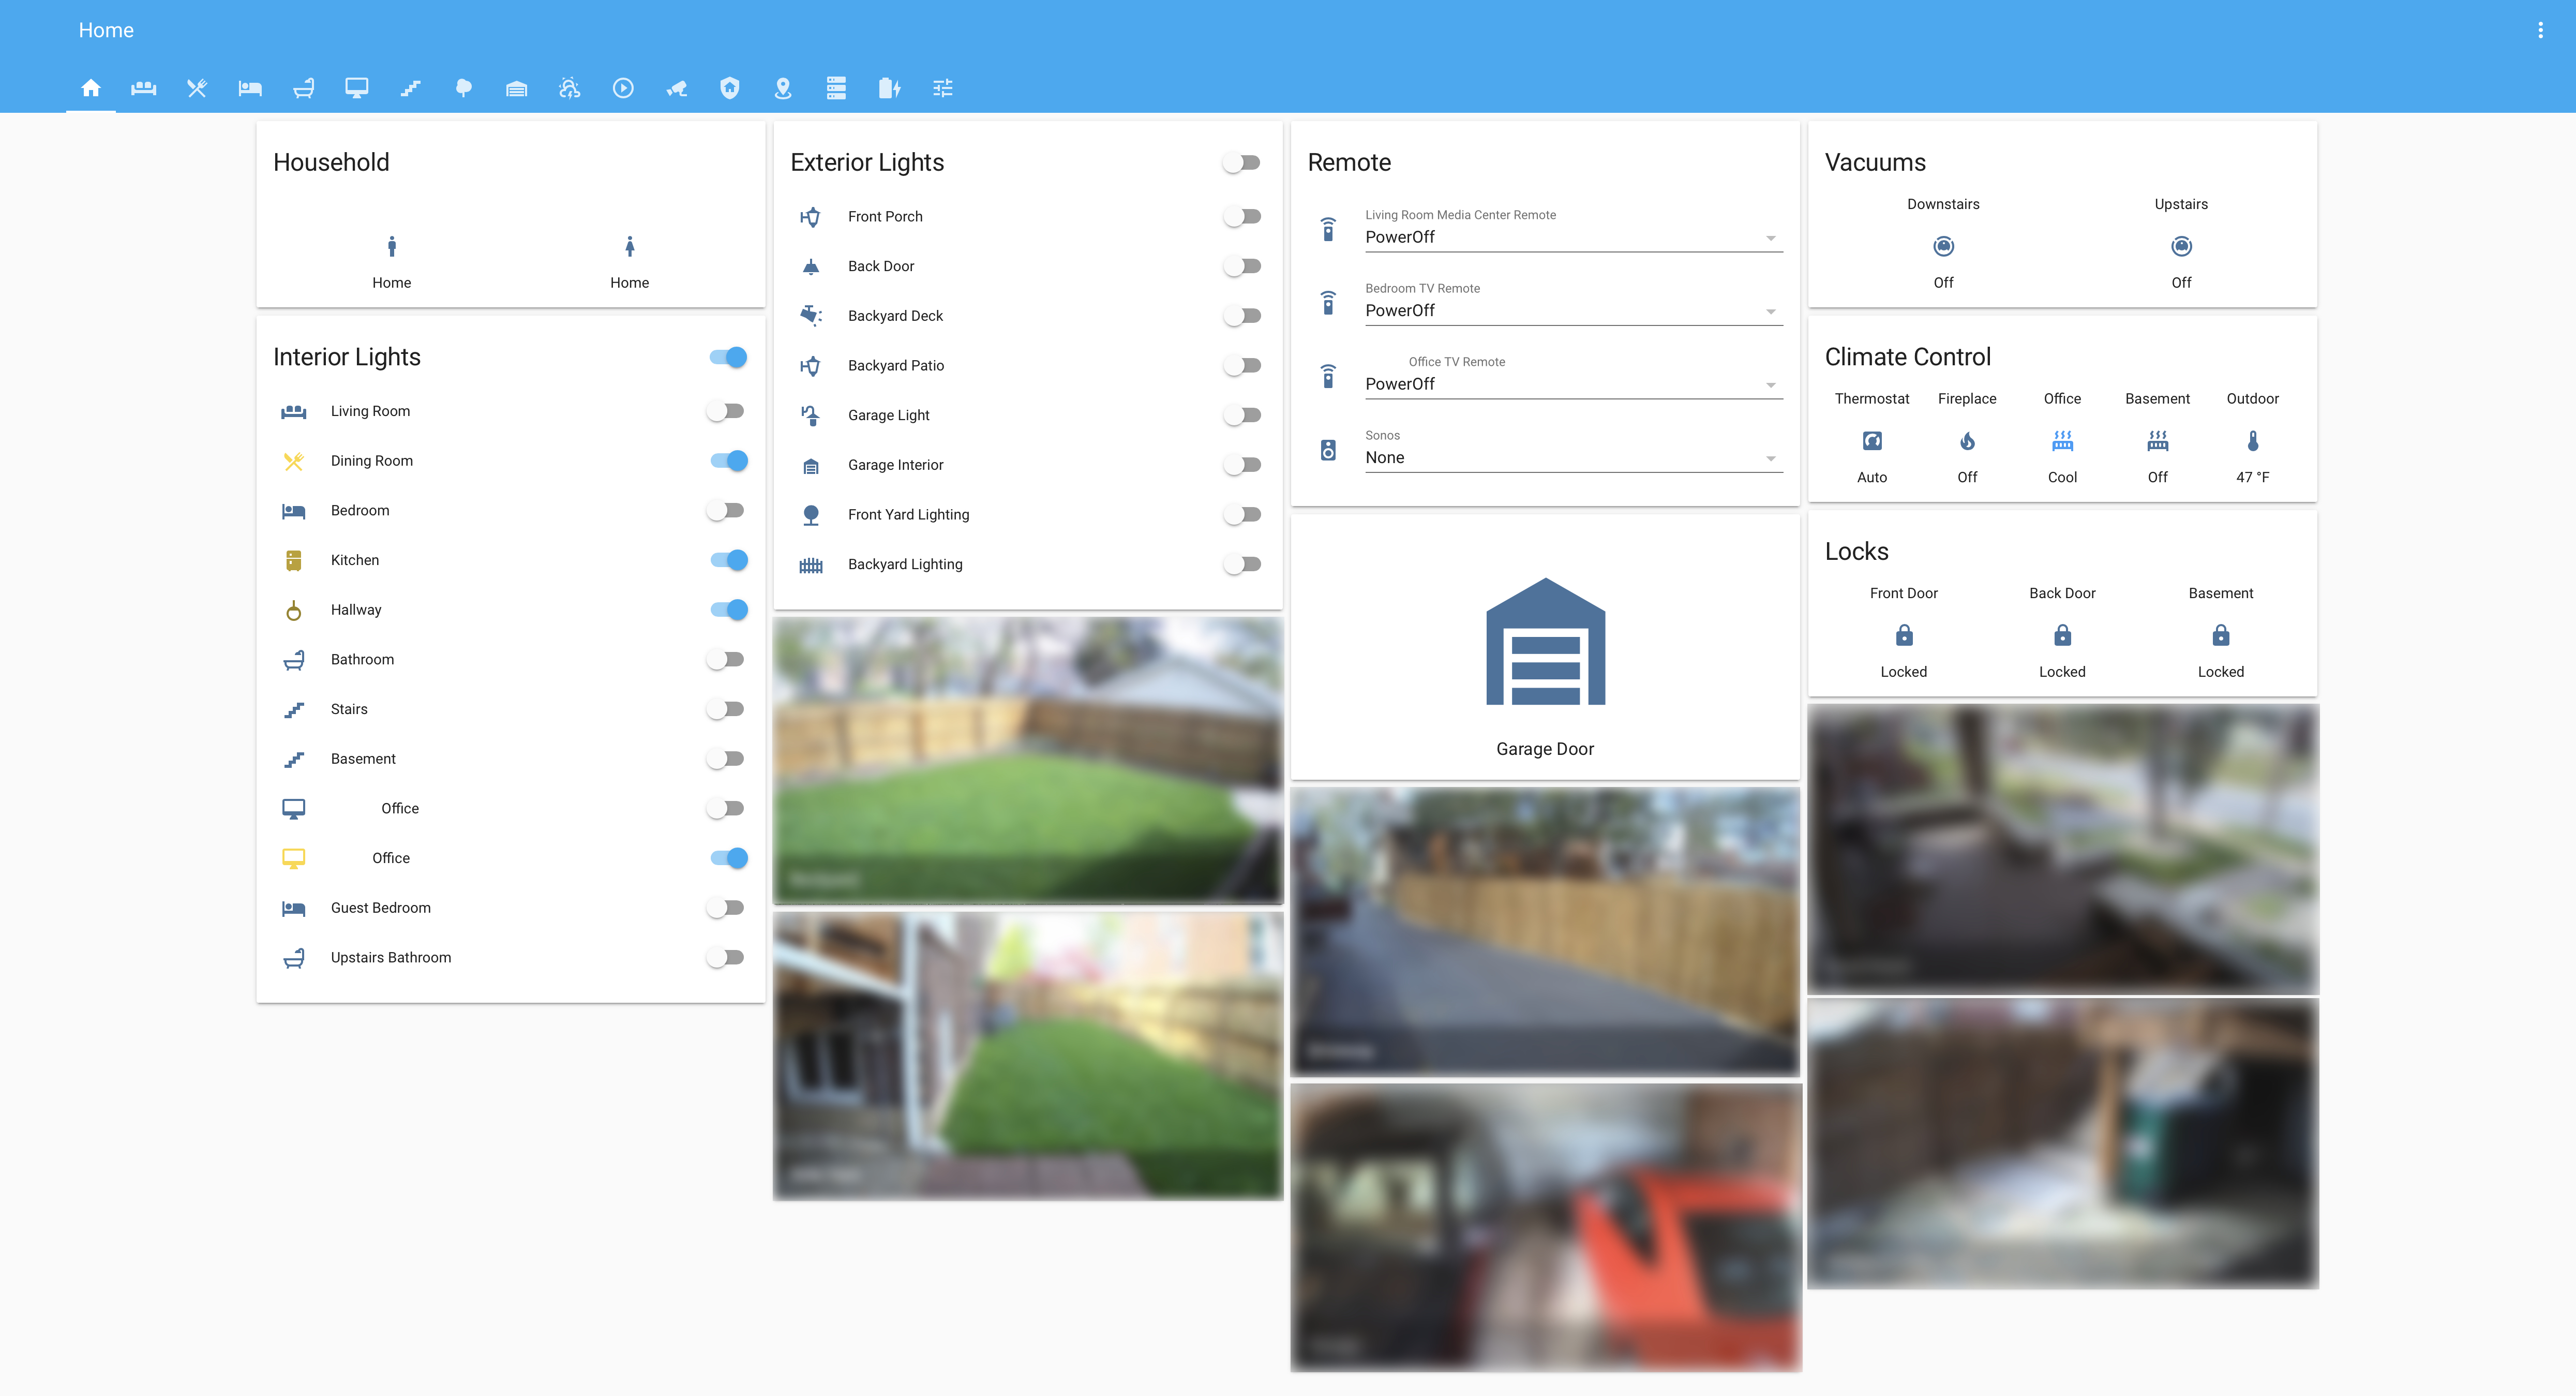Click the Front Door lock icon
This screenshot has width=2576, height=1396.
[x=1903, y=635]
